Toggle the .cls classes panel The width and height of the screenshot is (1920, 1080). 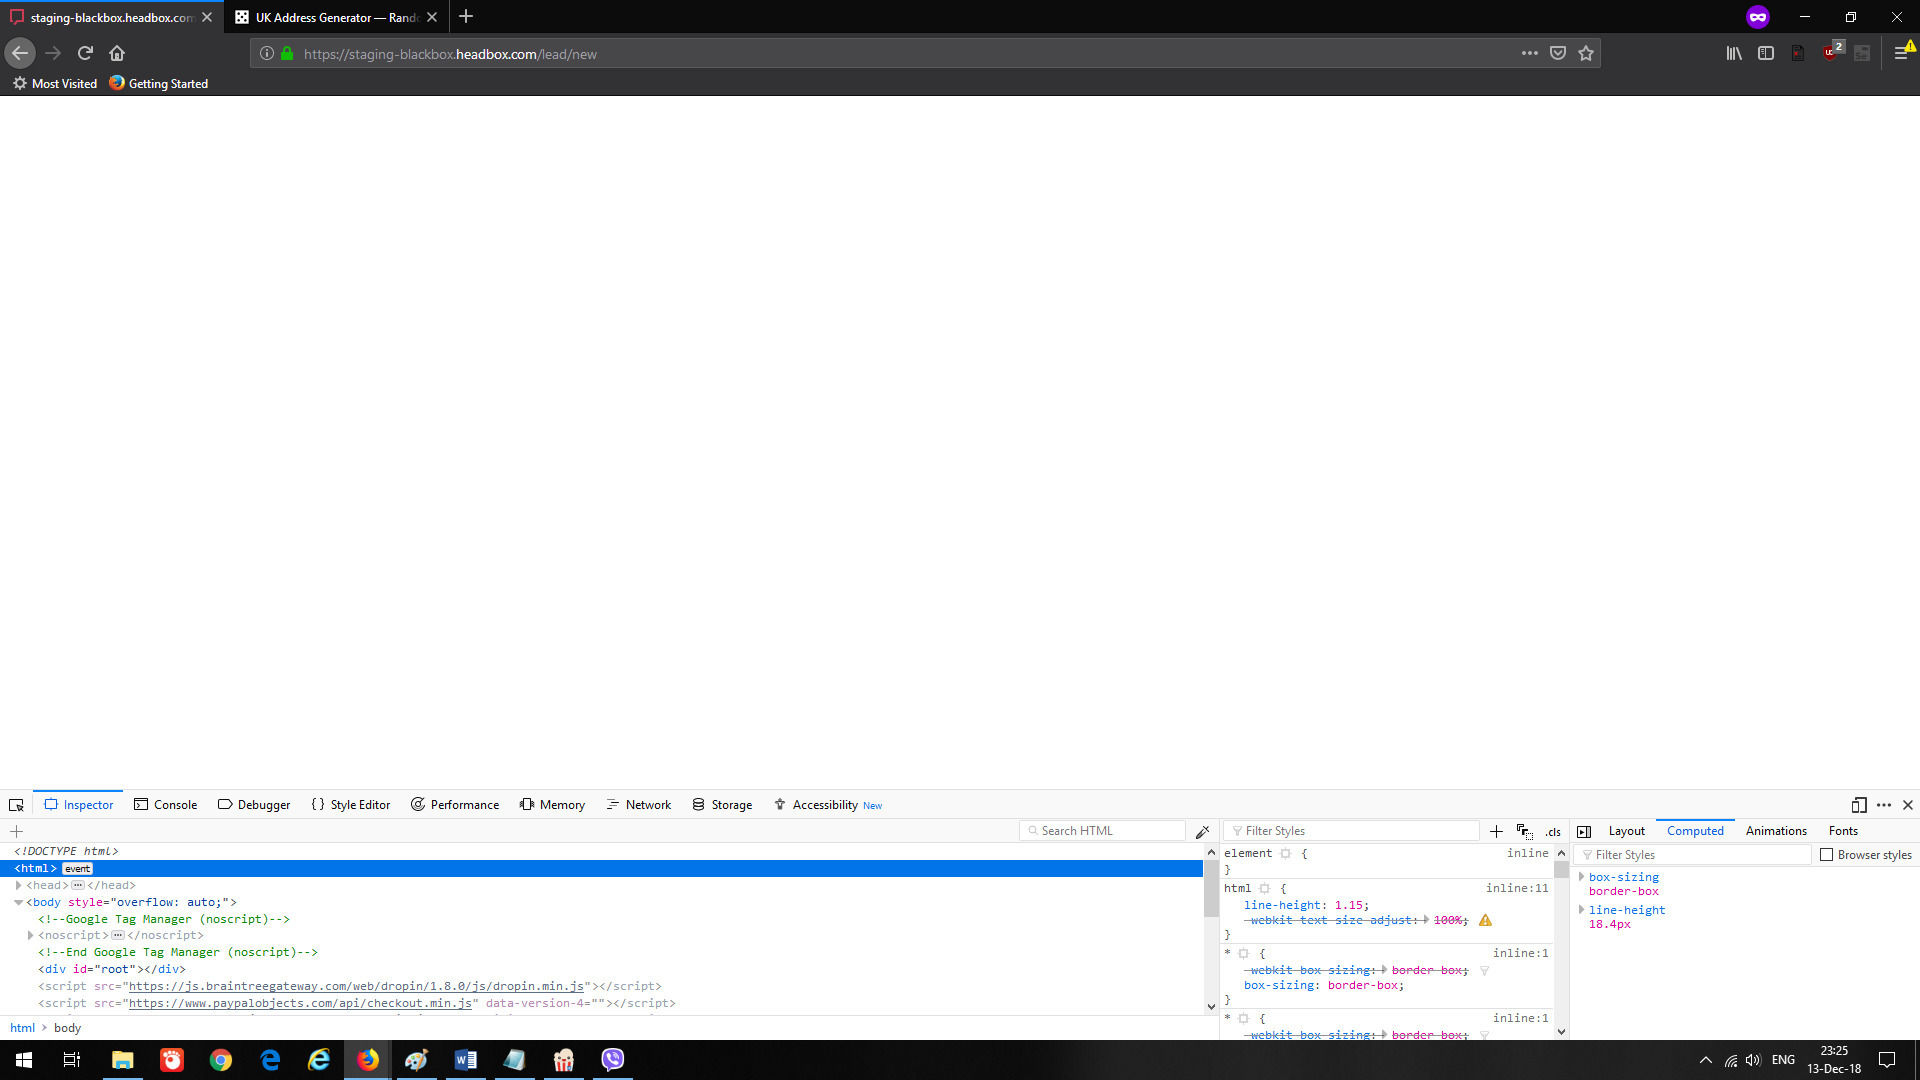(1553, 832)
